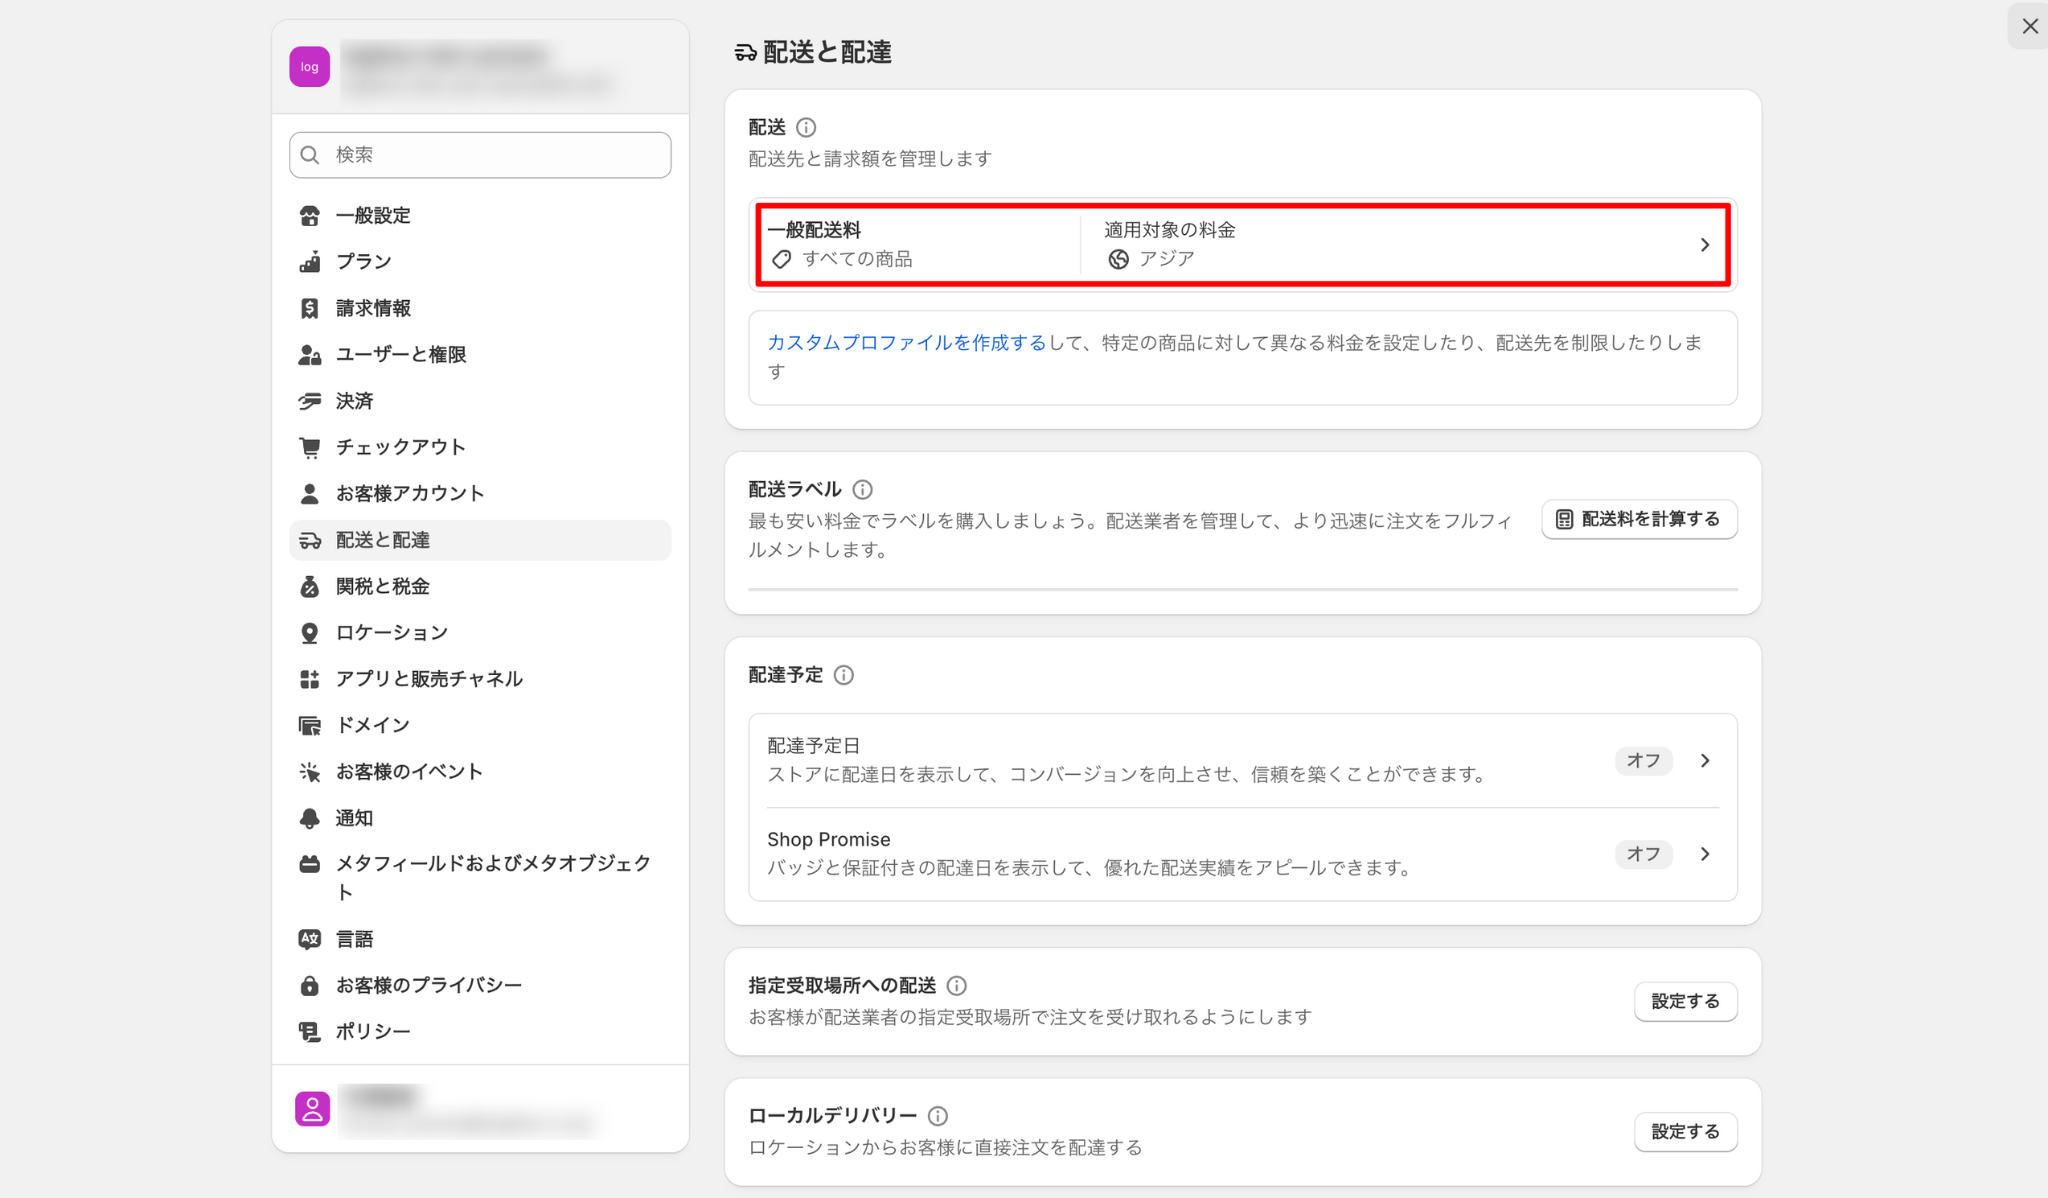Click the 決済 payments icon in sidebar

(x=310, y=401)
